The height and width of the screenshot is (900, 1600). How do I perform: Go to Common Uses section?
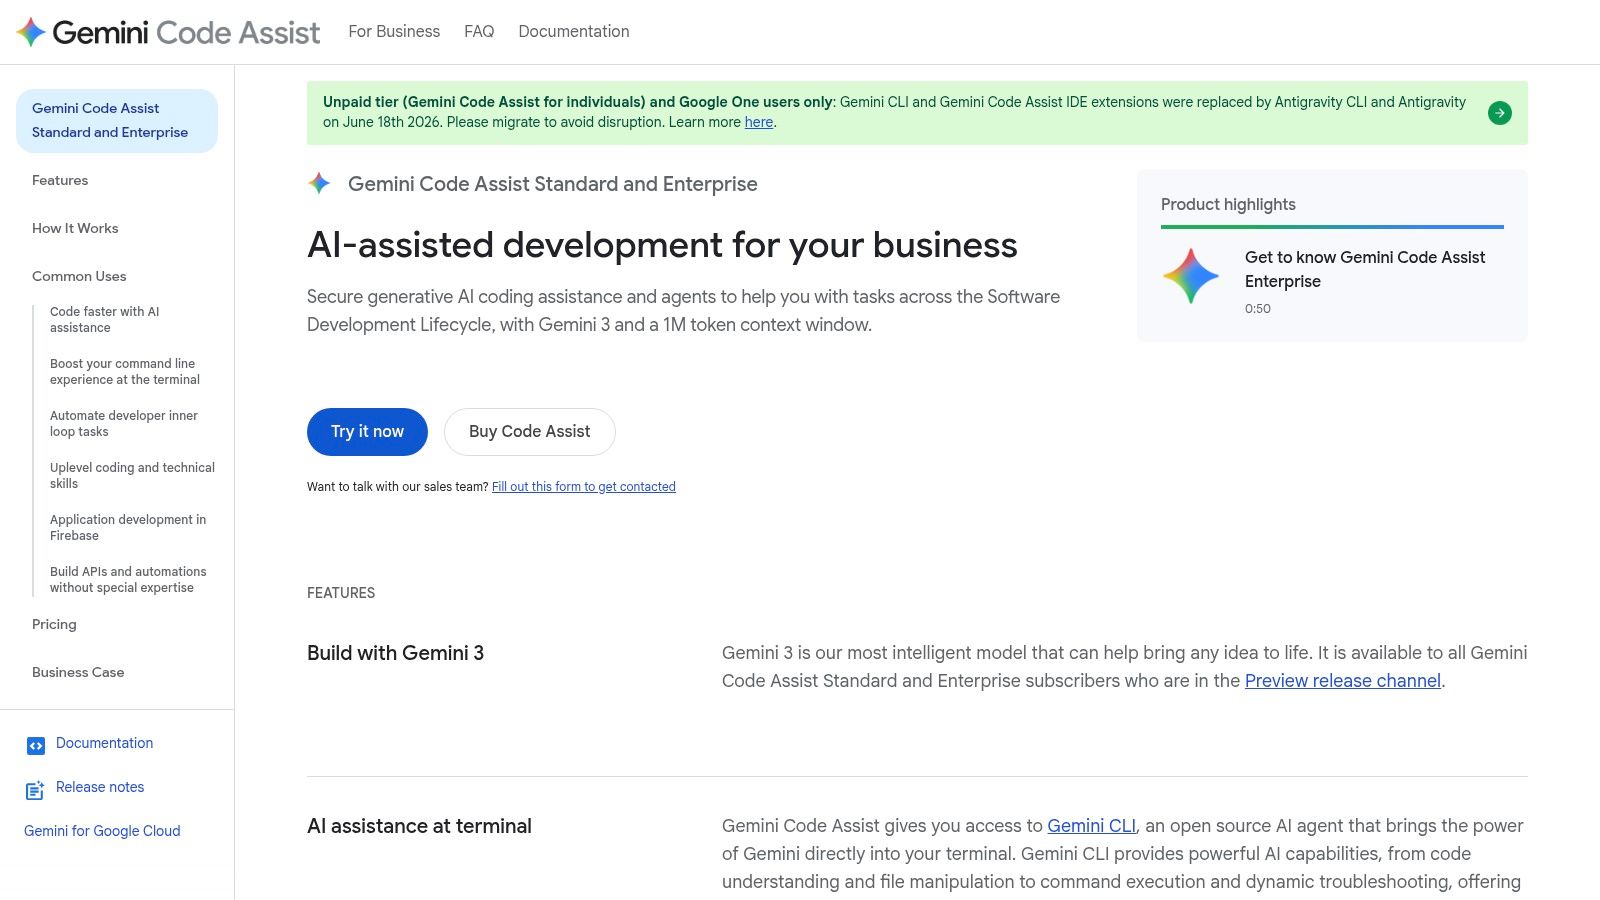79,276
